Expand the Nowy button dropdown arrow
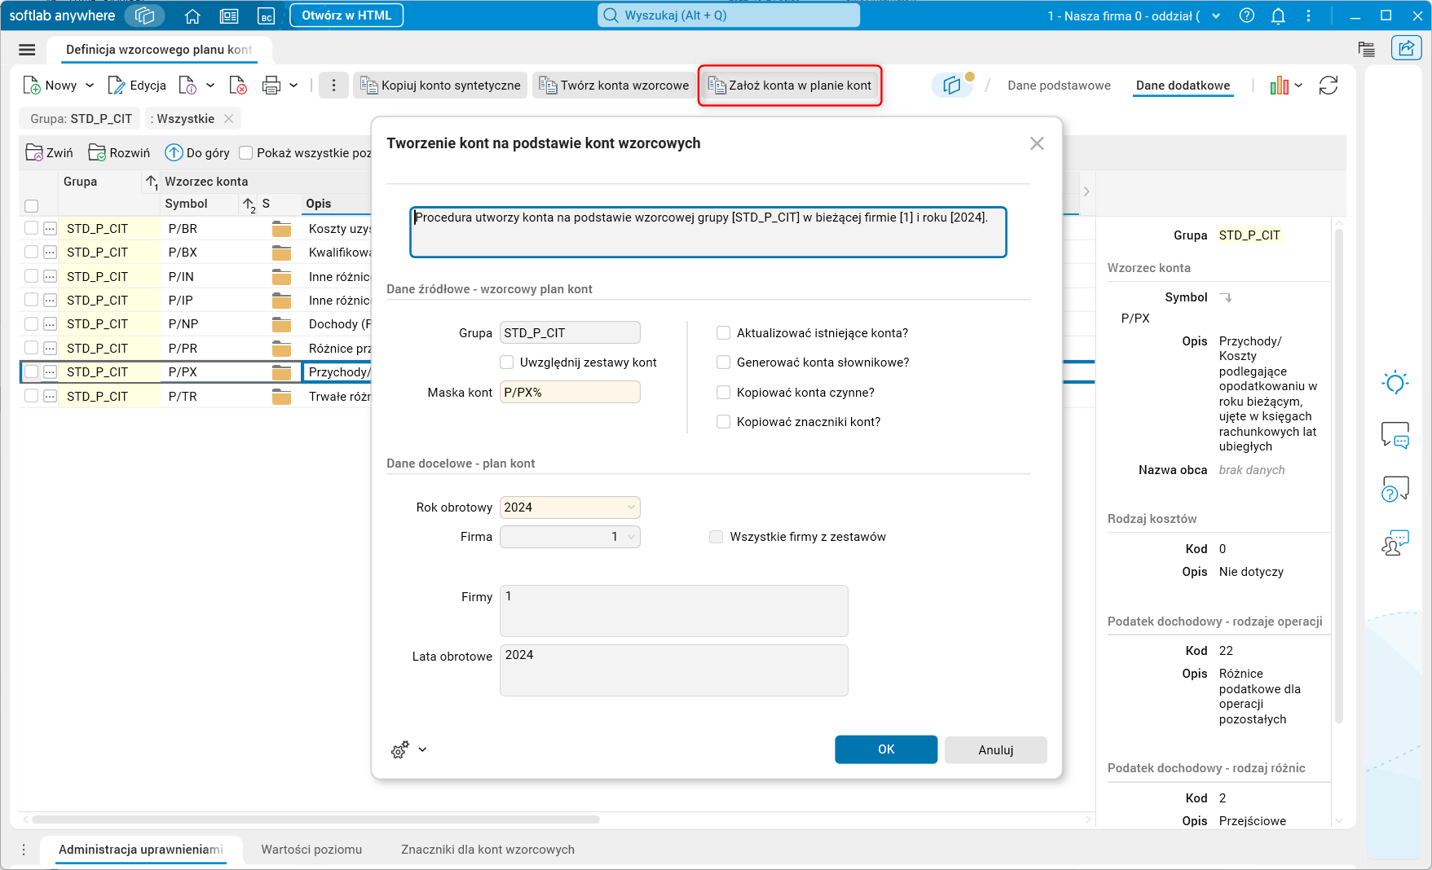 tap(90, 86)
